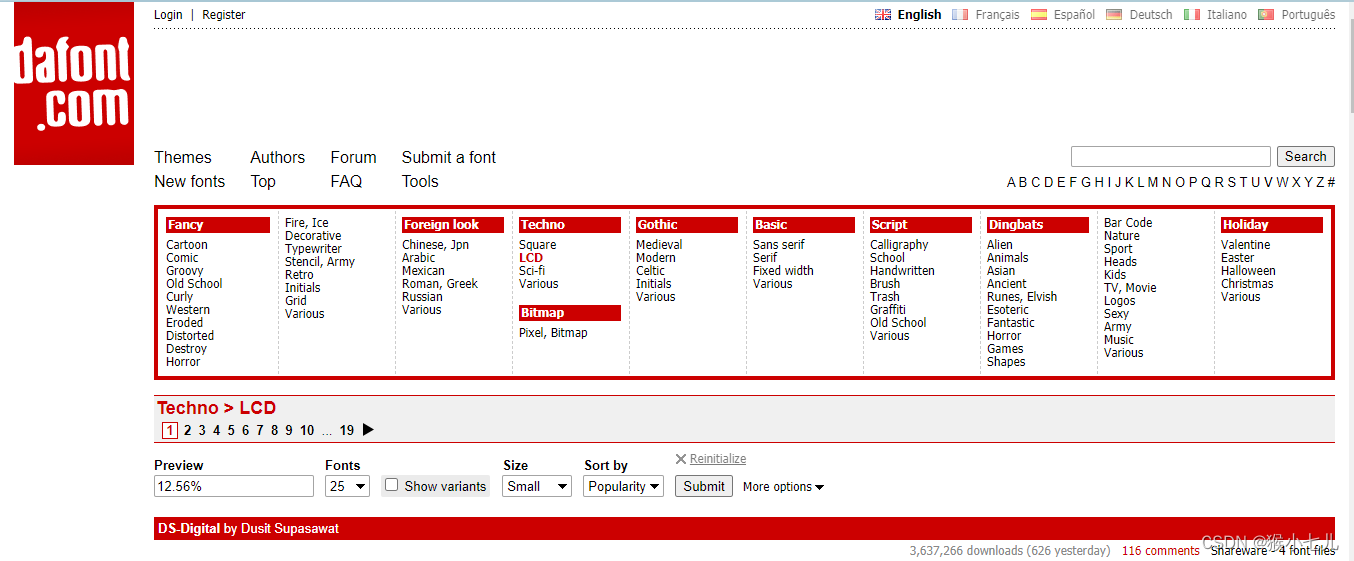
Task: Click the Search button
Action: coord(1306,157)
